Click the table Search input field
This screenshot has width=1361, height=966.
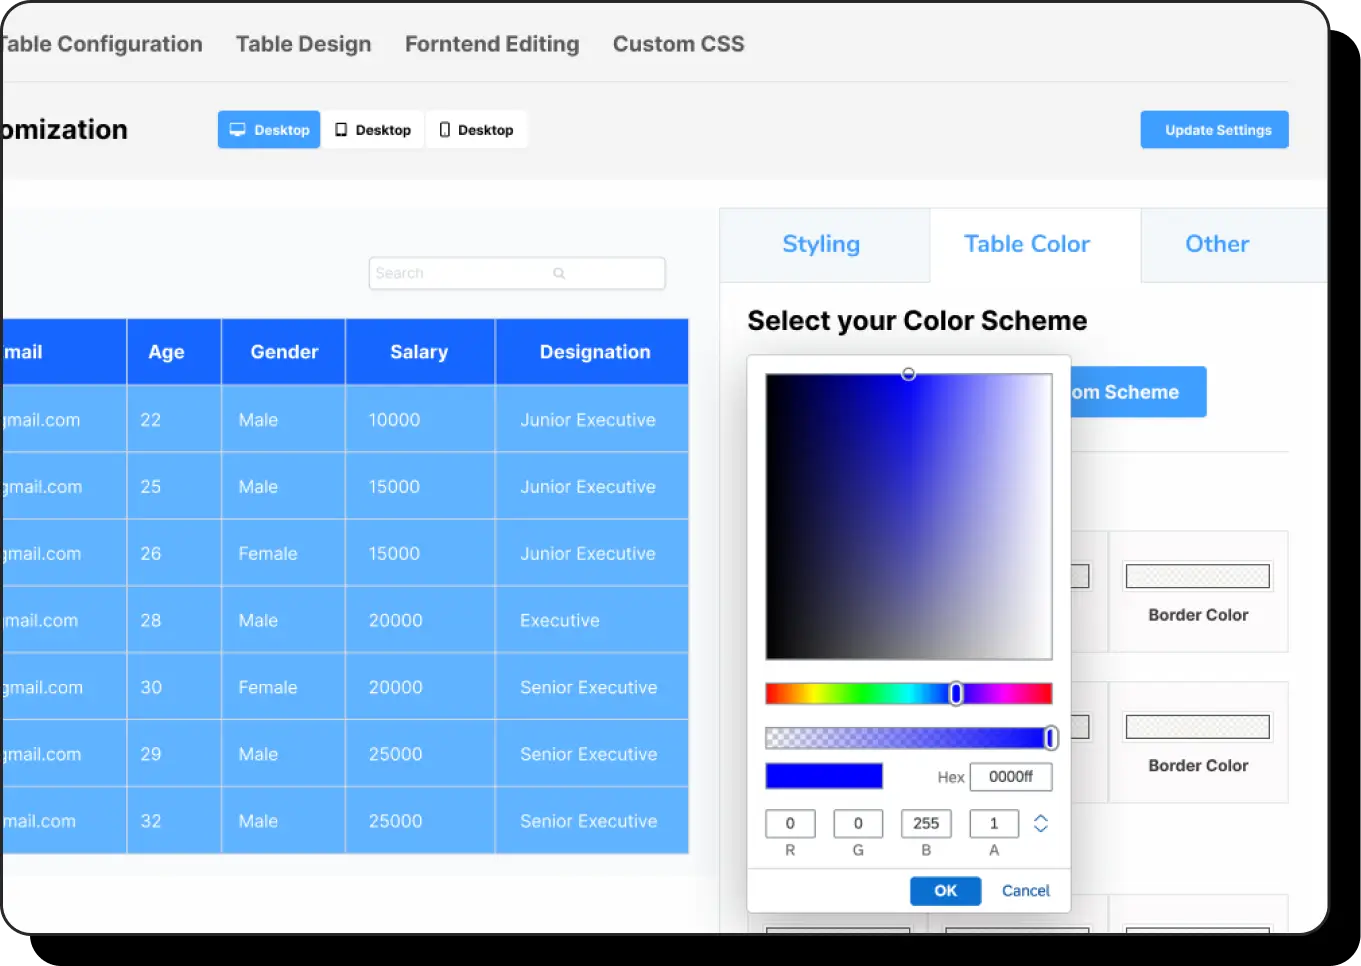tap(460, 273)
